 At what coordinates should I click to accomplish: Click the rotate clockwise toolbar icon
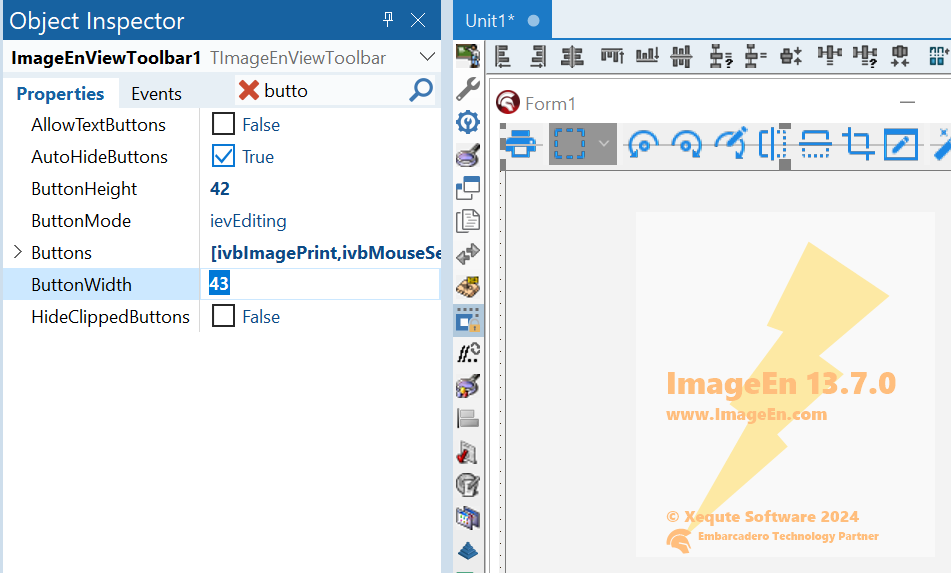click(x=686, y=145)
